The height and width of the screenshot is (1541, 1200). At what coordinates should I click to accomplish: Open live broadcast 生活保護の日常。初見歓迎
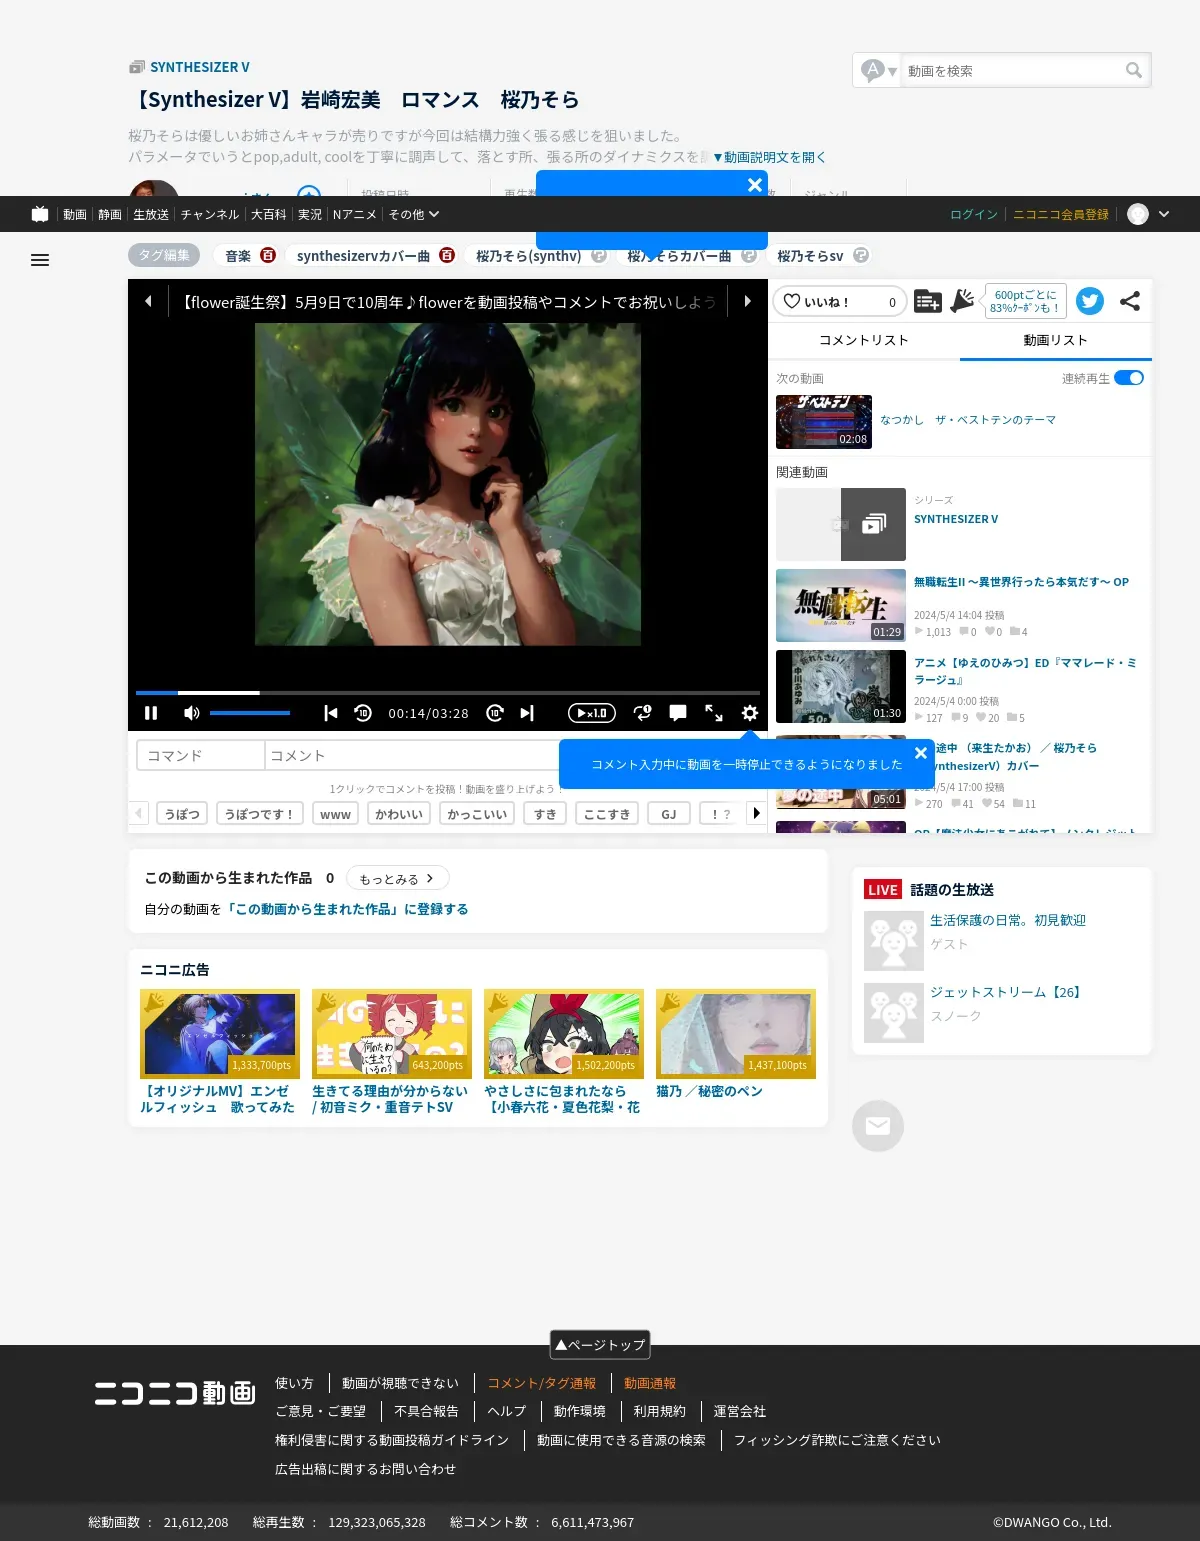tap(1007, 920)
